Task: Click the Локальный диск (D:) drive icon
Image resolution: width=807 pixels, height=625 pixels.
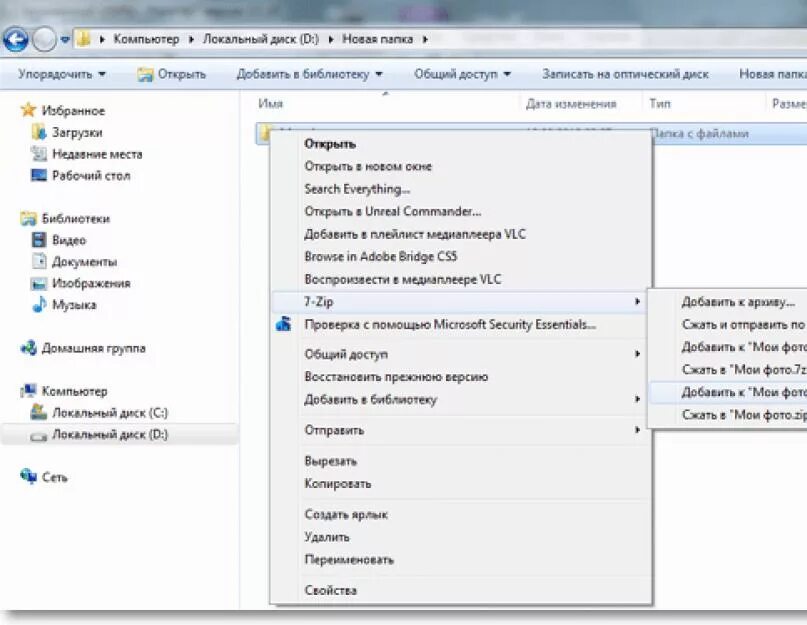Action: tap(39, 436)
